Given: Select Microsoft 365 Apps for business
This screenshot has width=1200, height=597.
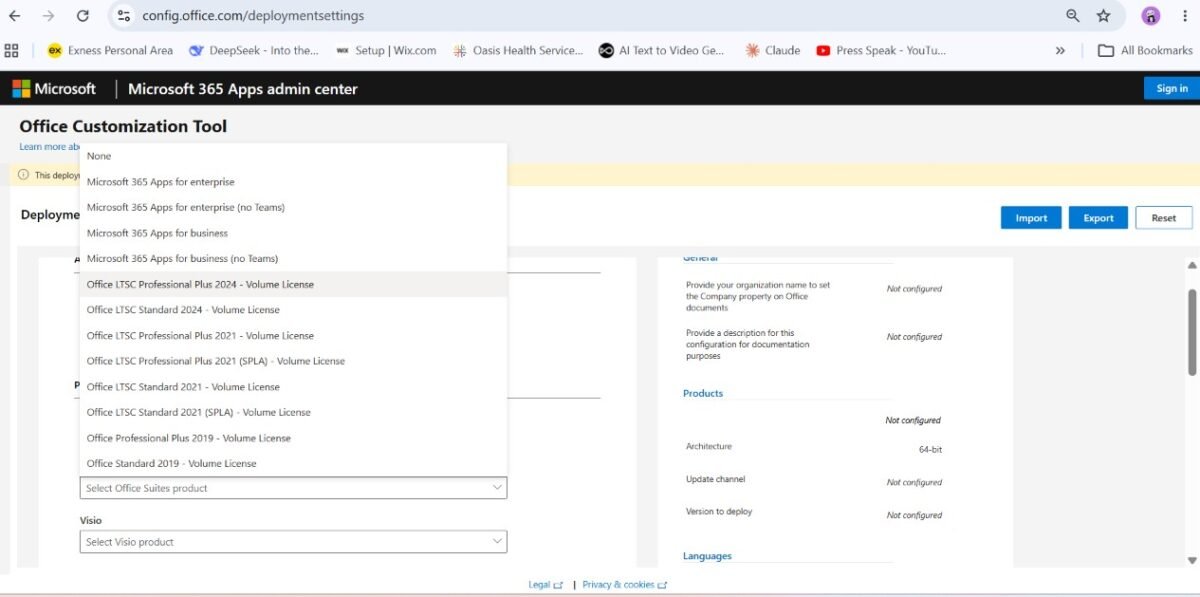Looking at the screenshot, I should click(293, 233).
